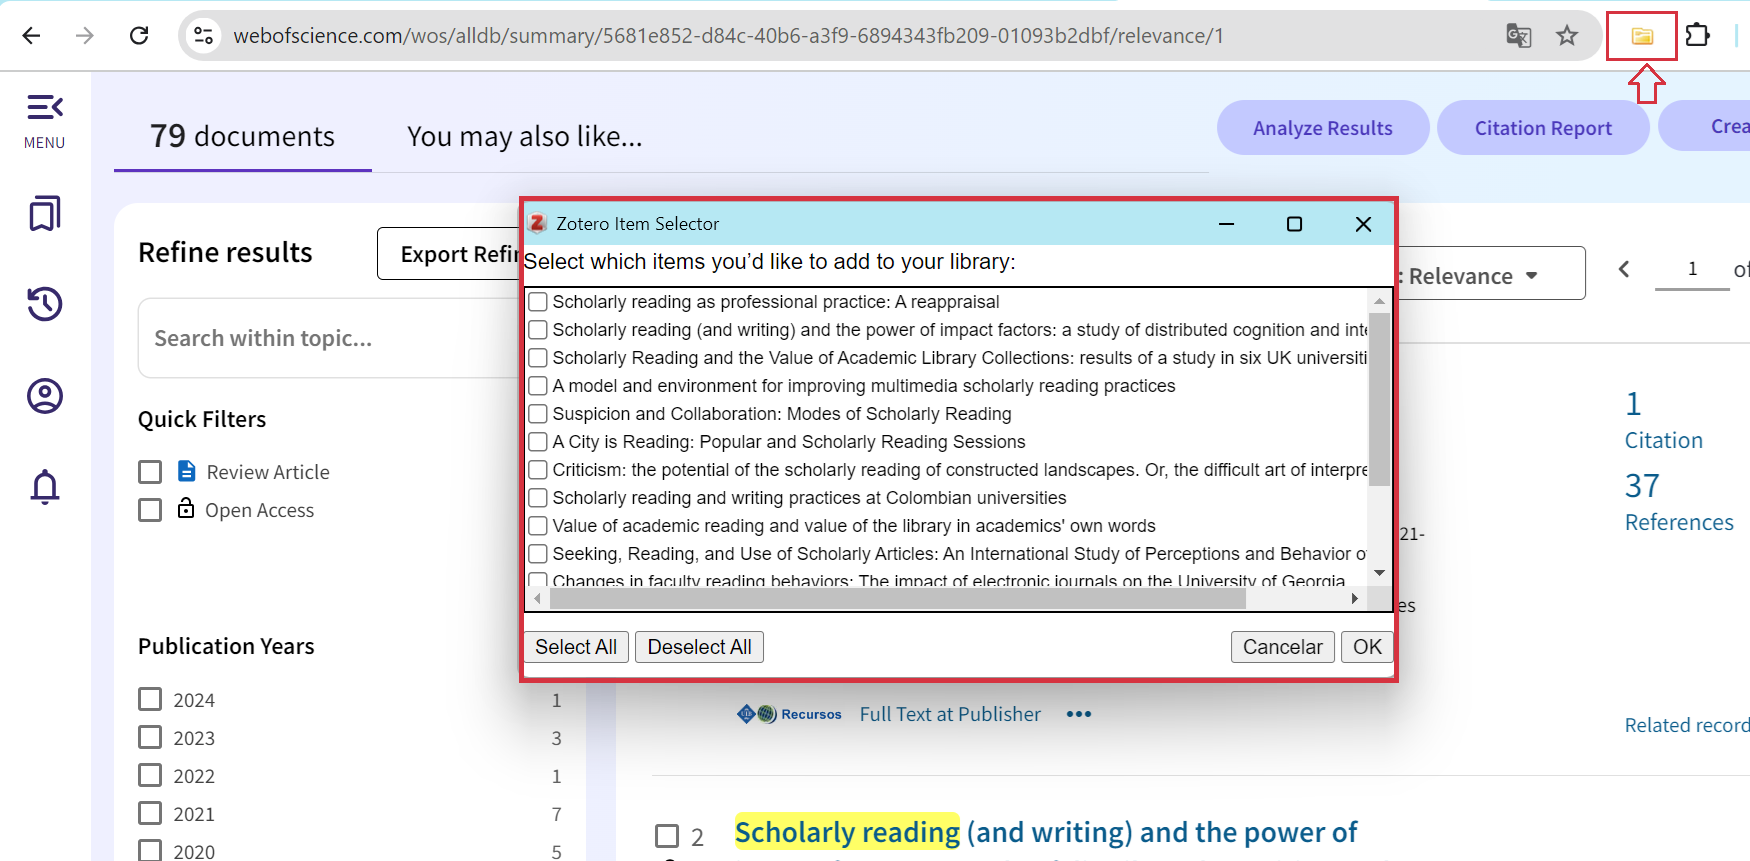Click the page number input field
Image resolution: width=1750 pixels, height=861 pixels.
[1692, 269]
